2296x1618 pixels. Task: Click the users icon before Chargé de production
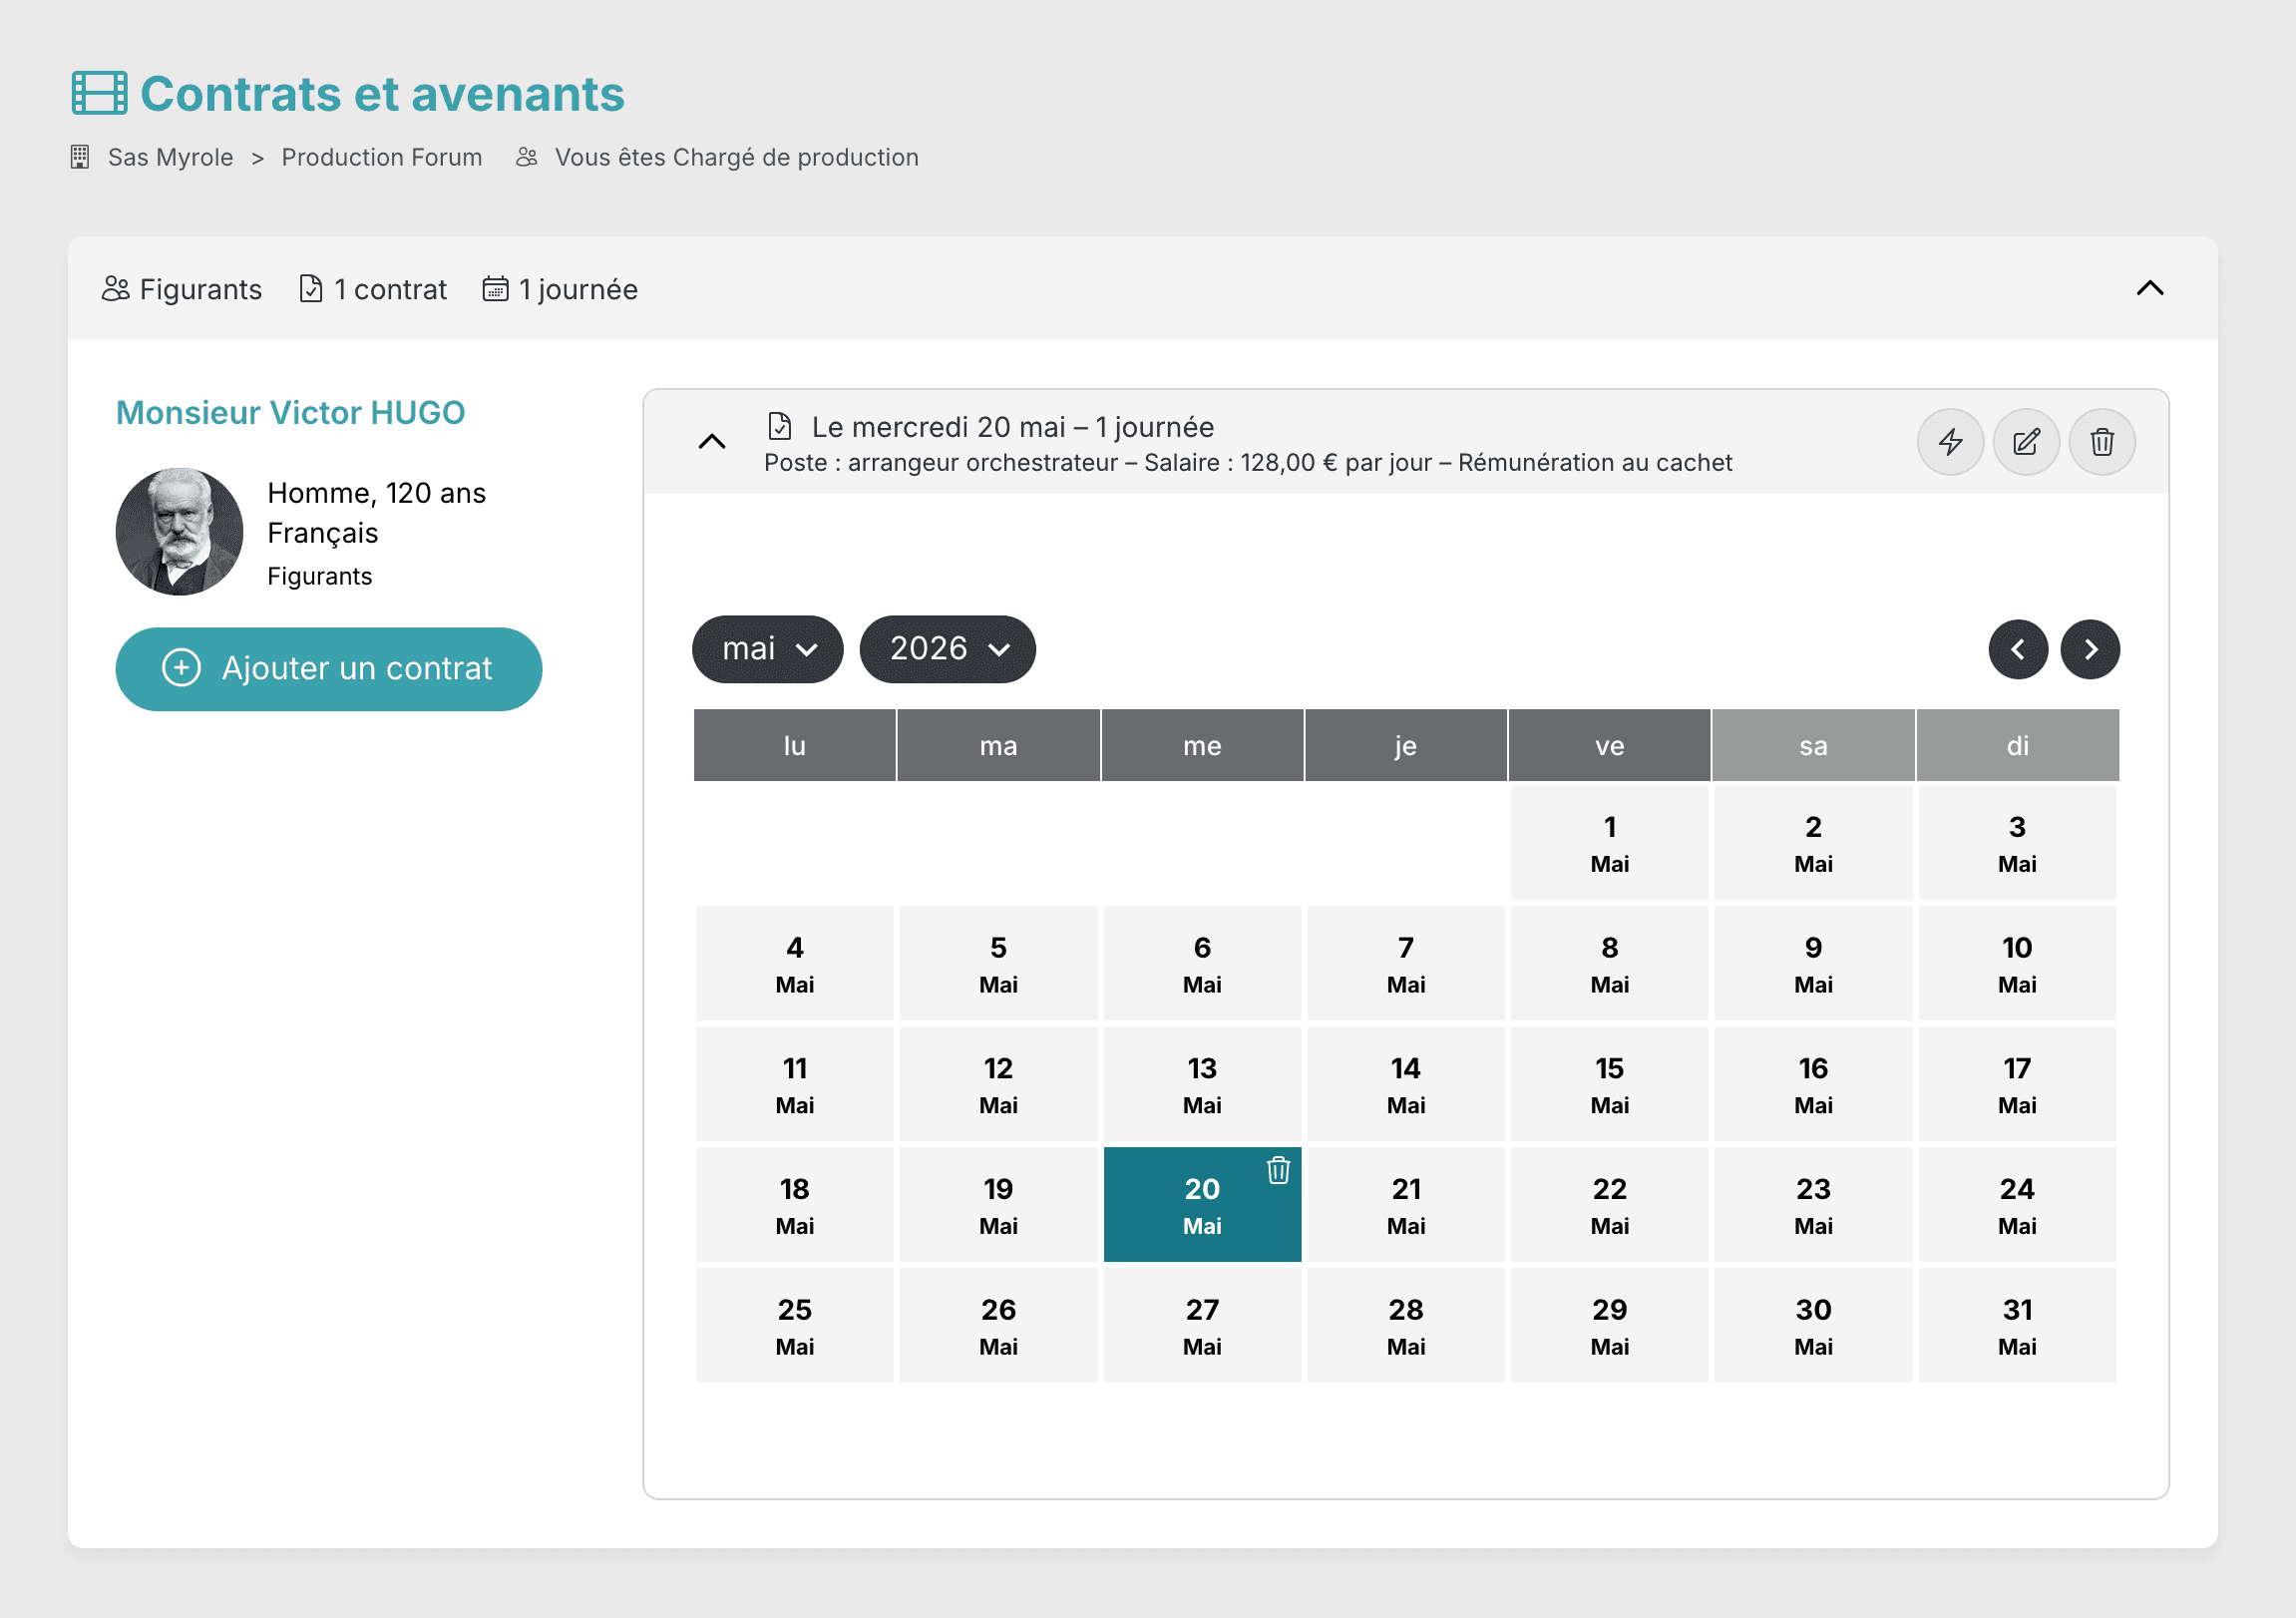527,157
